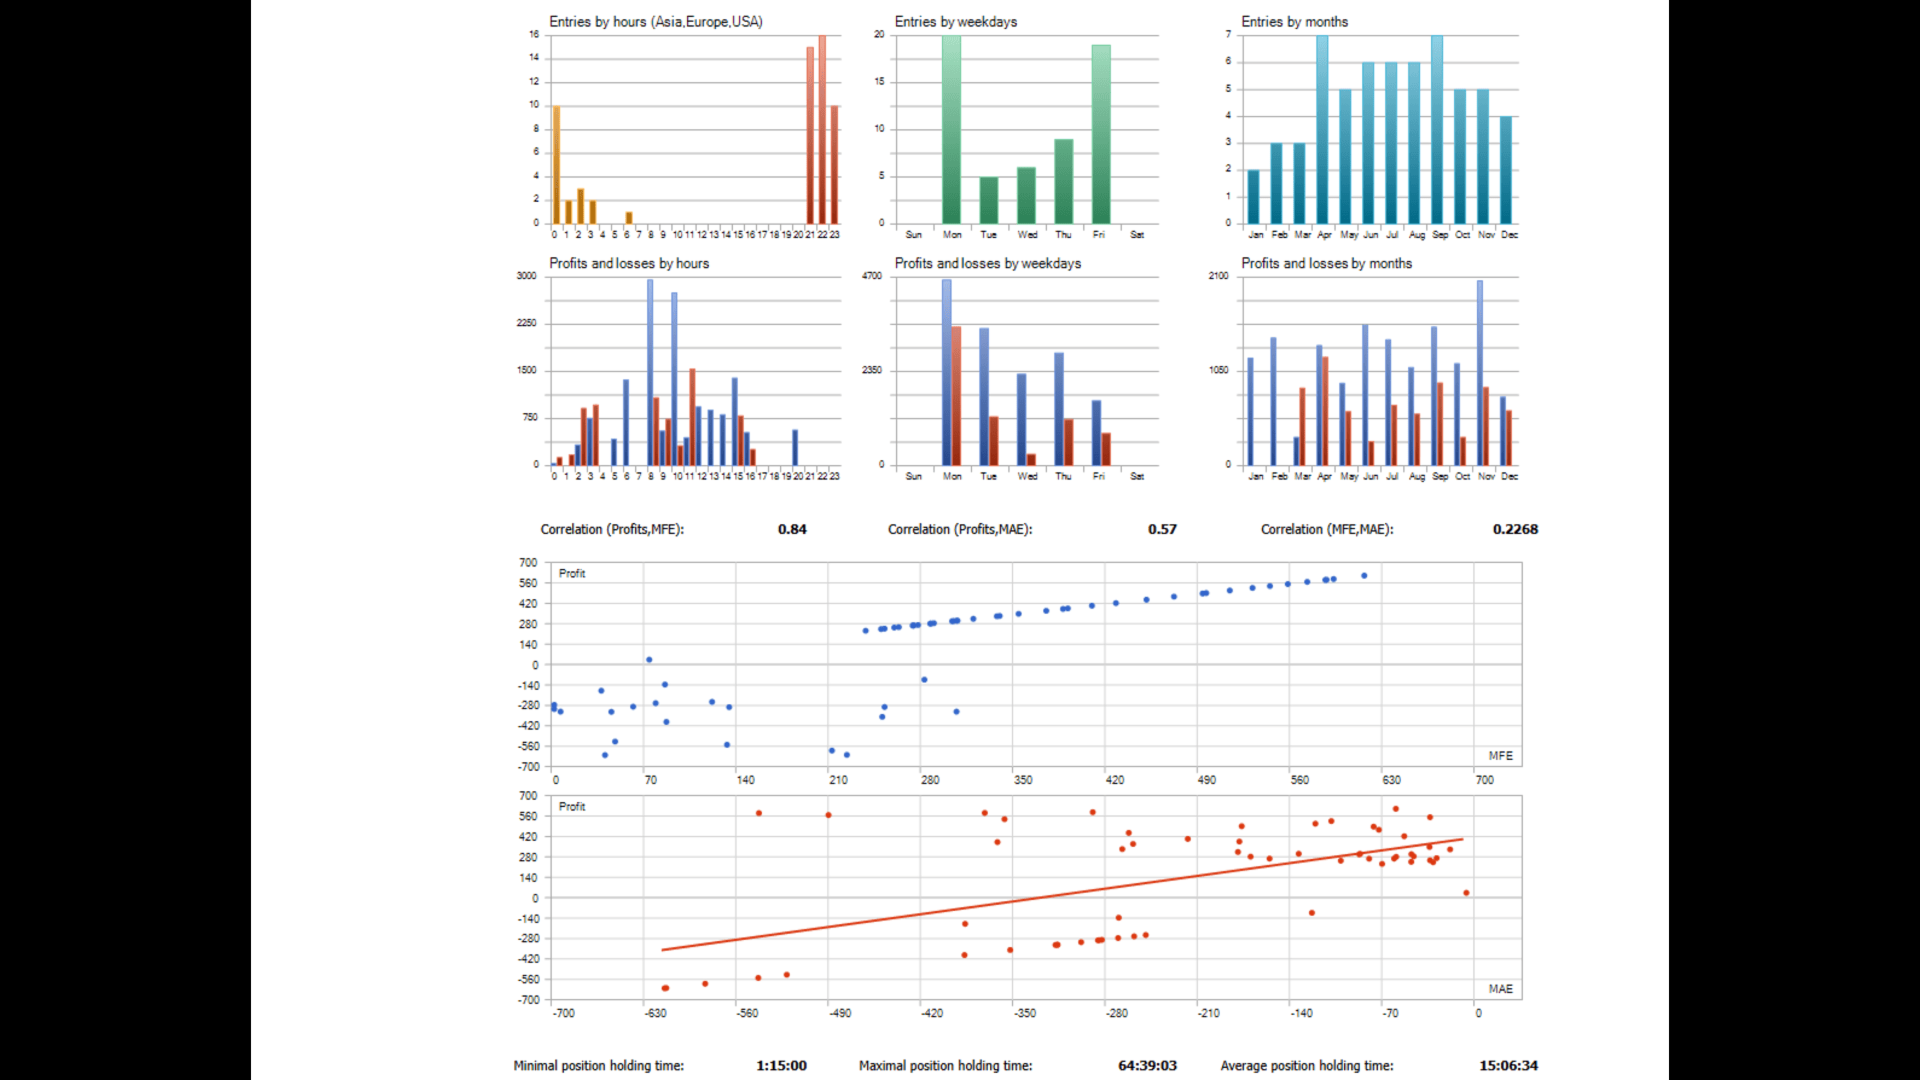Click Monday's blue profit bar in weekdays chart

click(x=946, y=372)
